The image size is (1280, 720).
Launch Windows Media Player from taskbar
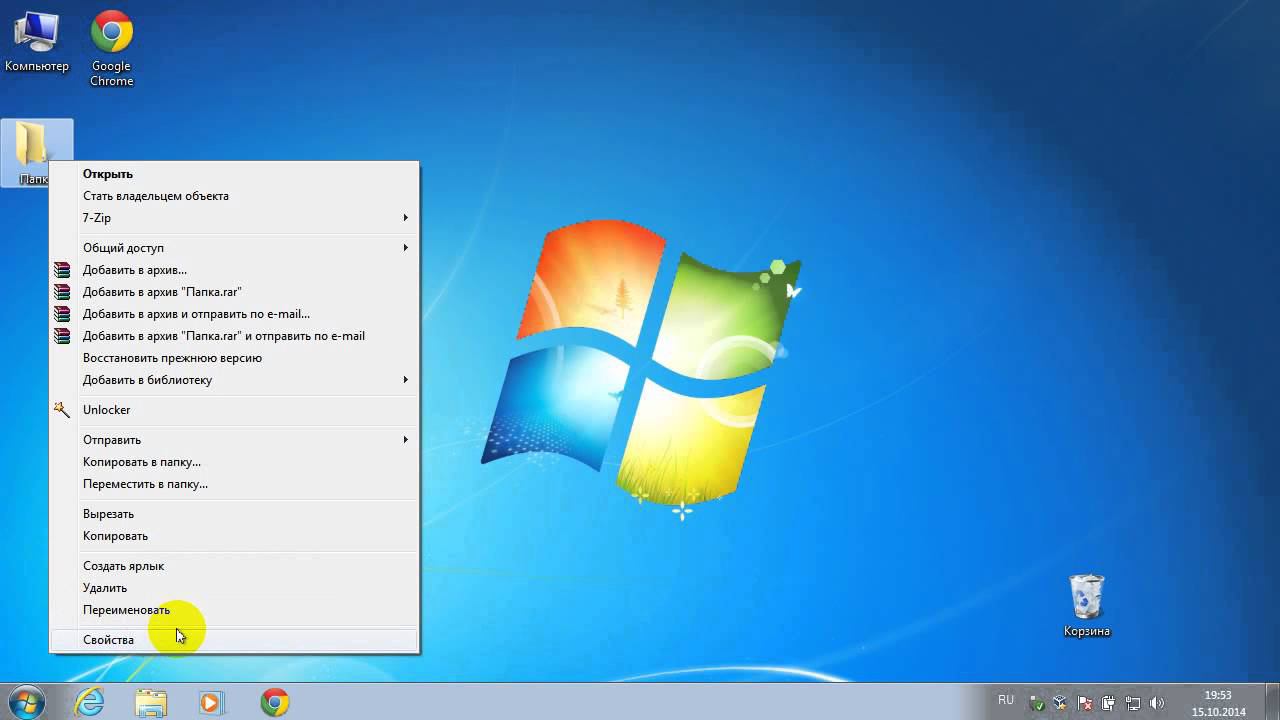(211, 702)
